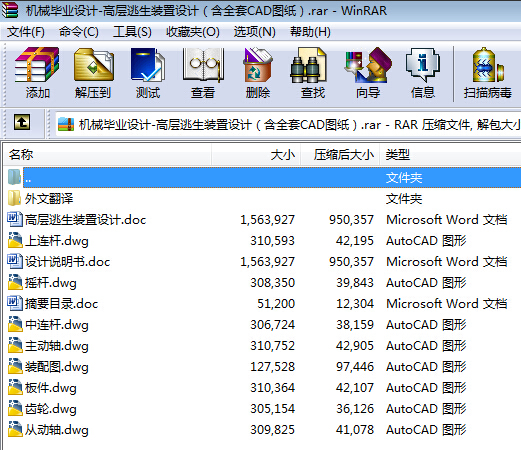Click the AutoCAD icon of 齿轮.dwg
The height and width of the screenshot is (450, 521).
tap(15, 408)
